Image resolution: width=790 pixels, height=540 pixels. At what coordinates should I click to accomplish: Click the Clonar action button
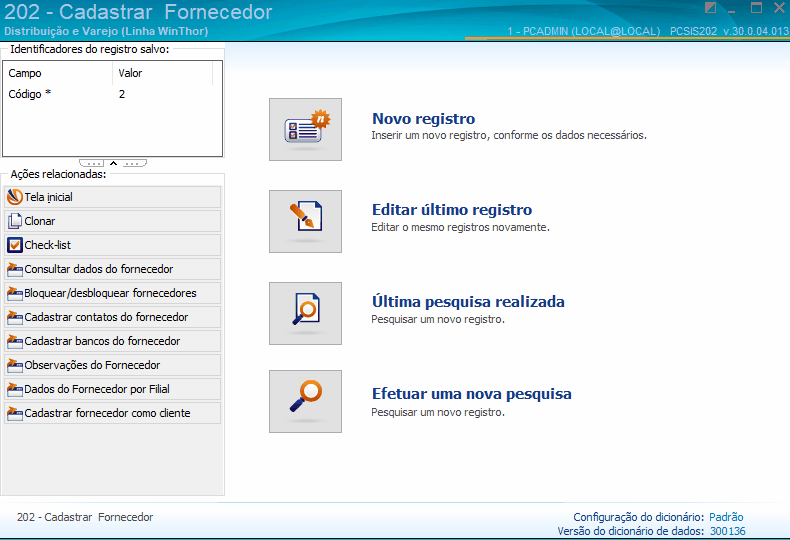(x=113, y=221)
